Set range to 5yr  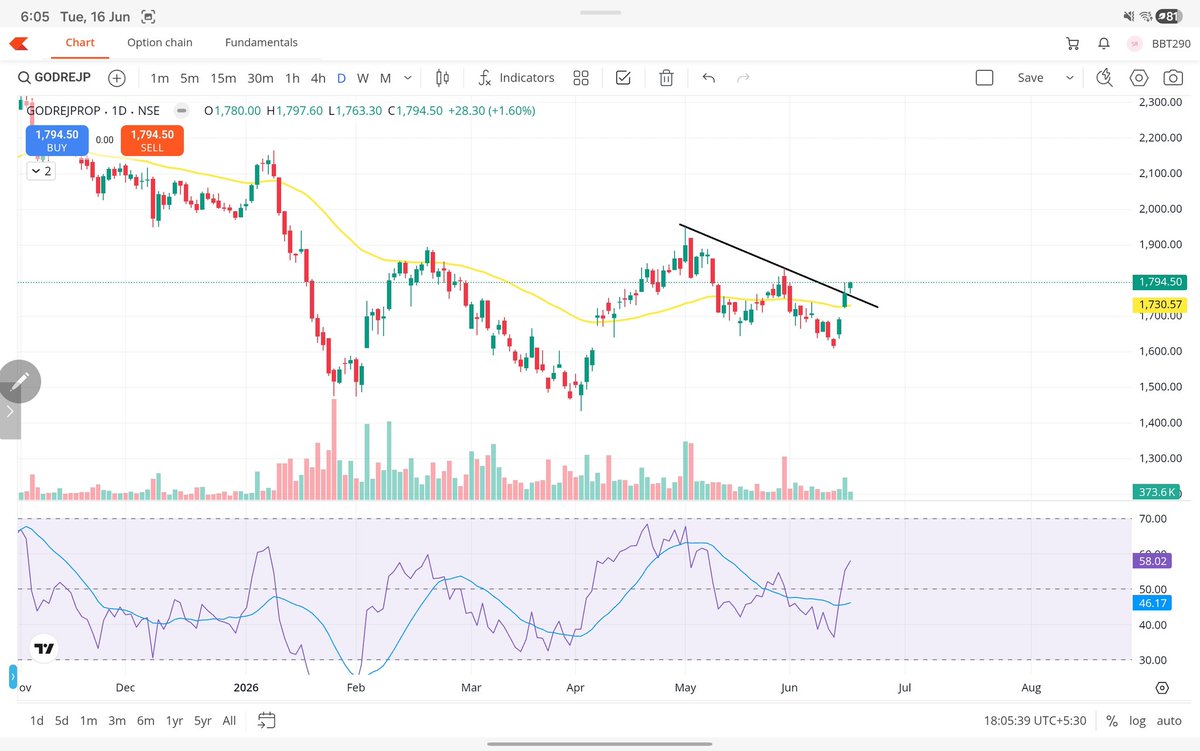(x=203, y=720)
